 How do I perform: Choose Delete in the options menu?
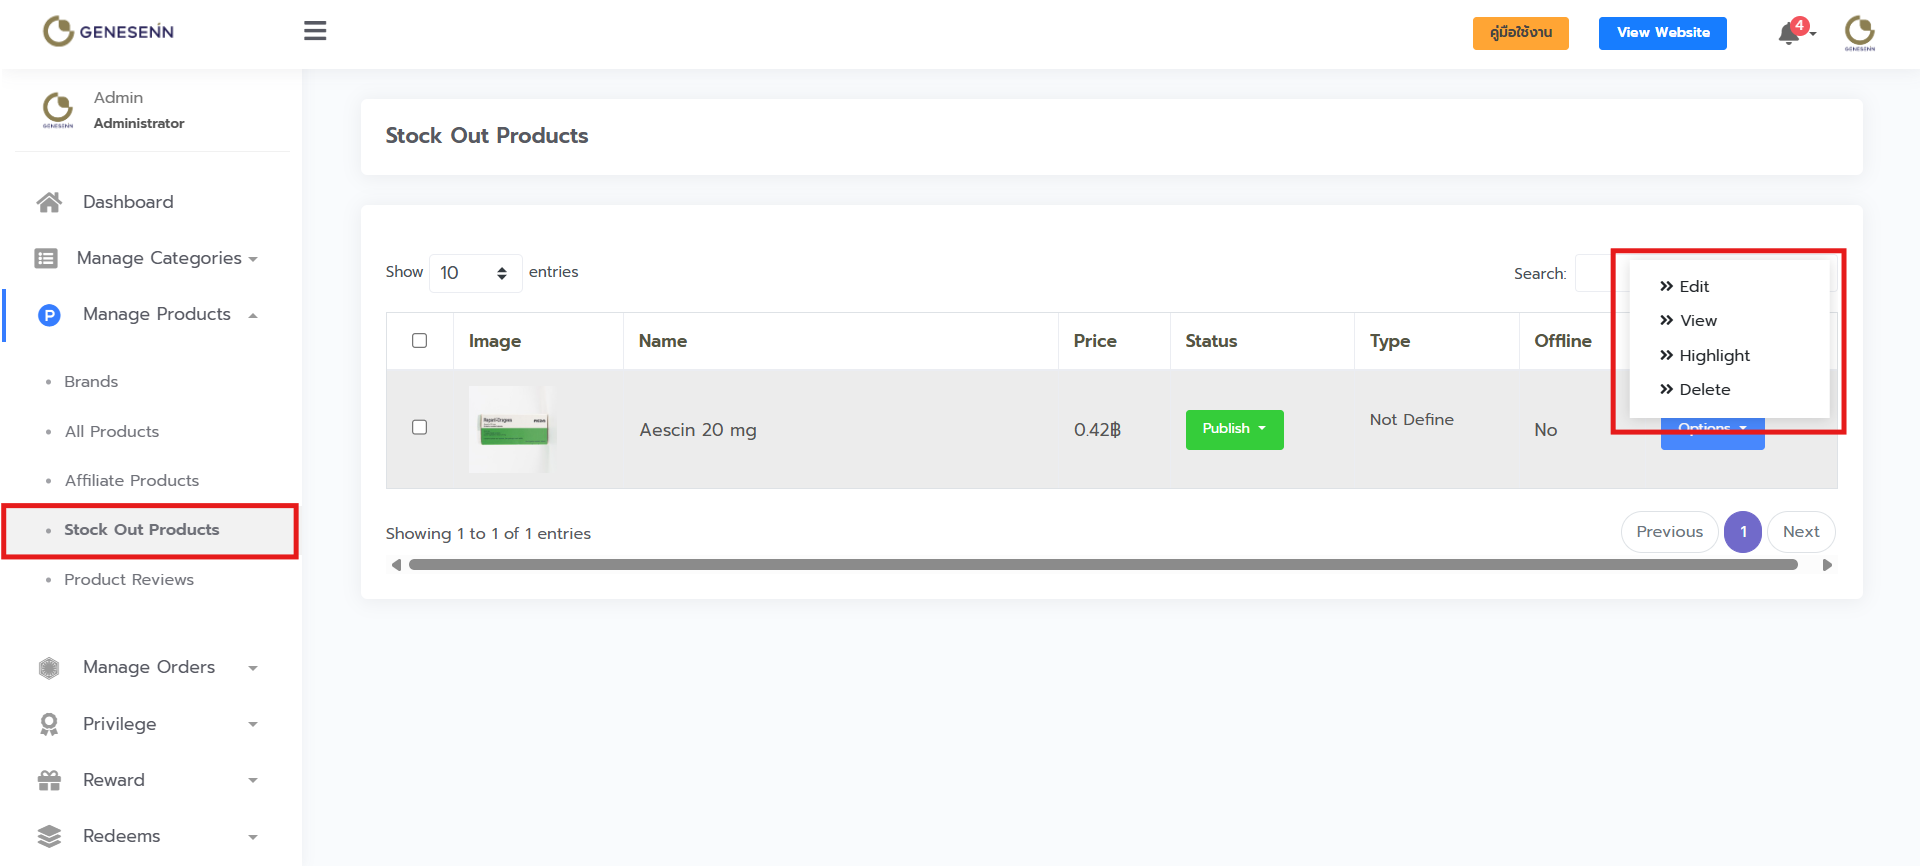click(x=1704, y=389)
